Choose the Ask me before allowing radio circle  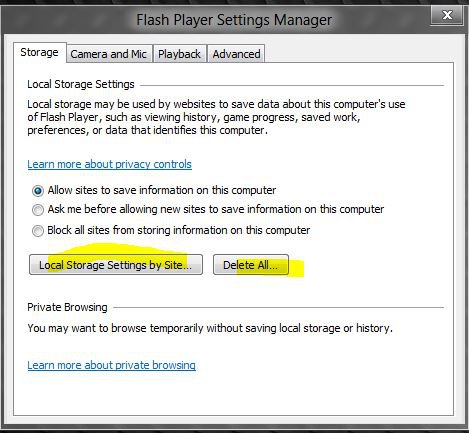tap(38, 210)
